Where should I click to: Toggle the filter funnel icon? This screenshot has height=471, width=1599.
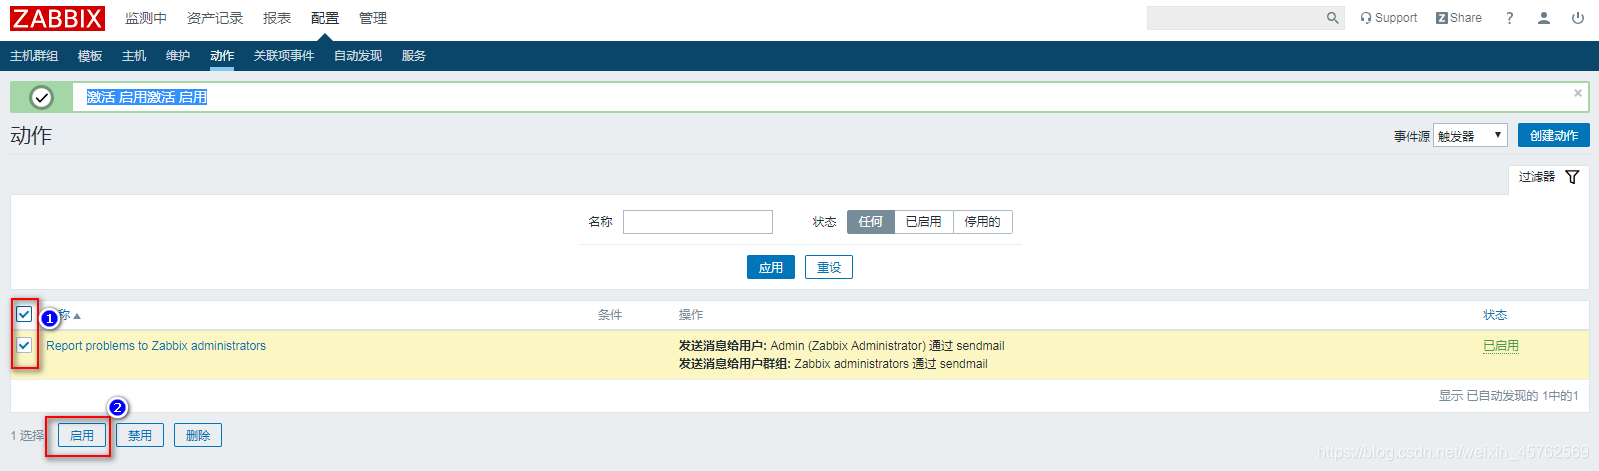(1572, 177)
